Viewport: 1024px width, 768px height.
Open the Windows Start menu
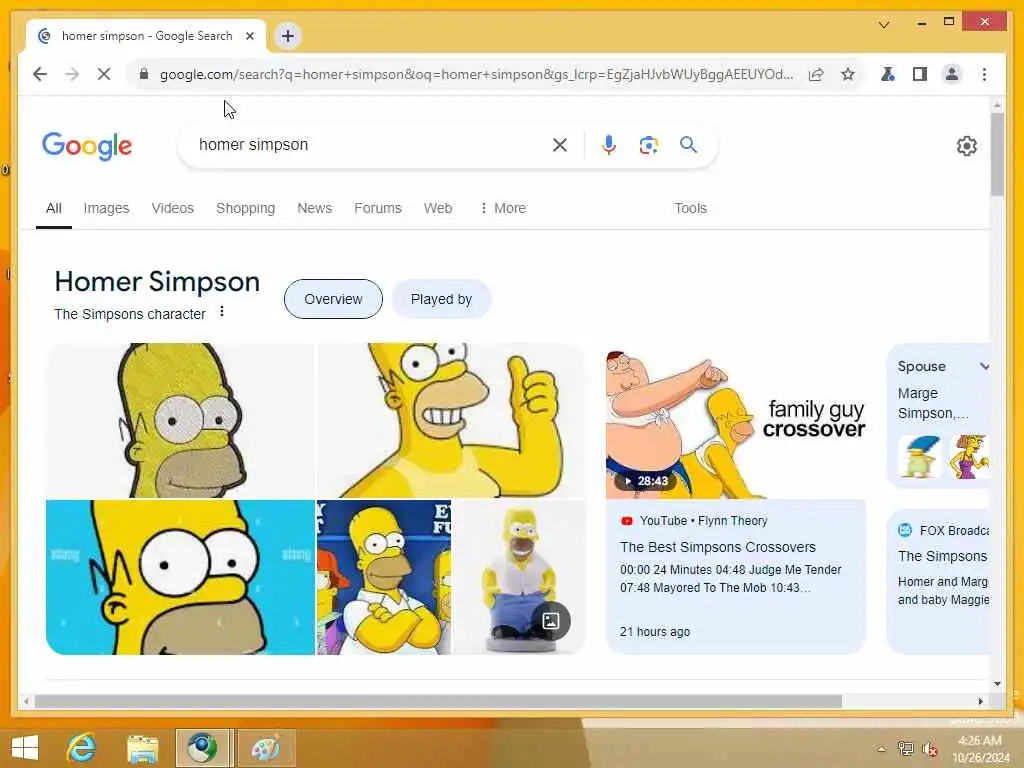coord(25,748)
